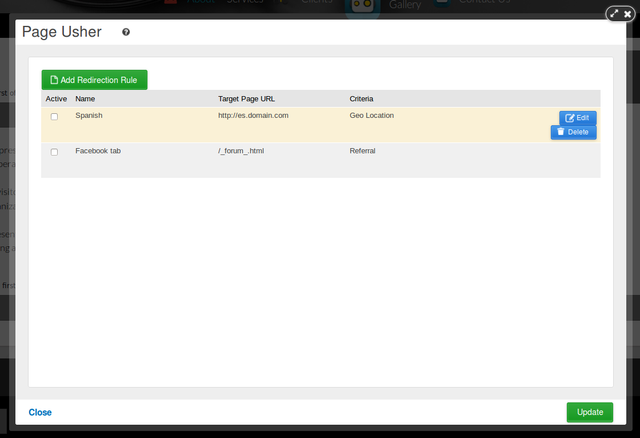This screenshot has height=438, width=640.
Task: Click the Close link
Action: [x=40, y=412]
